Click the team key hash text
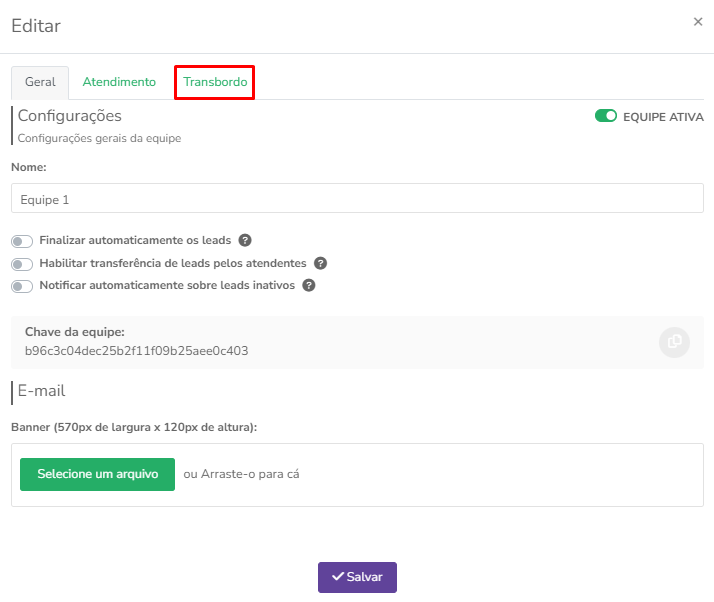 pyautogui.click(x=136, y=351)
